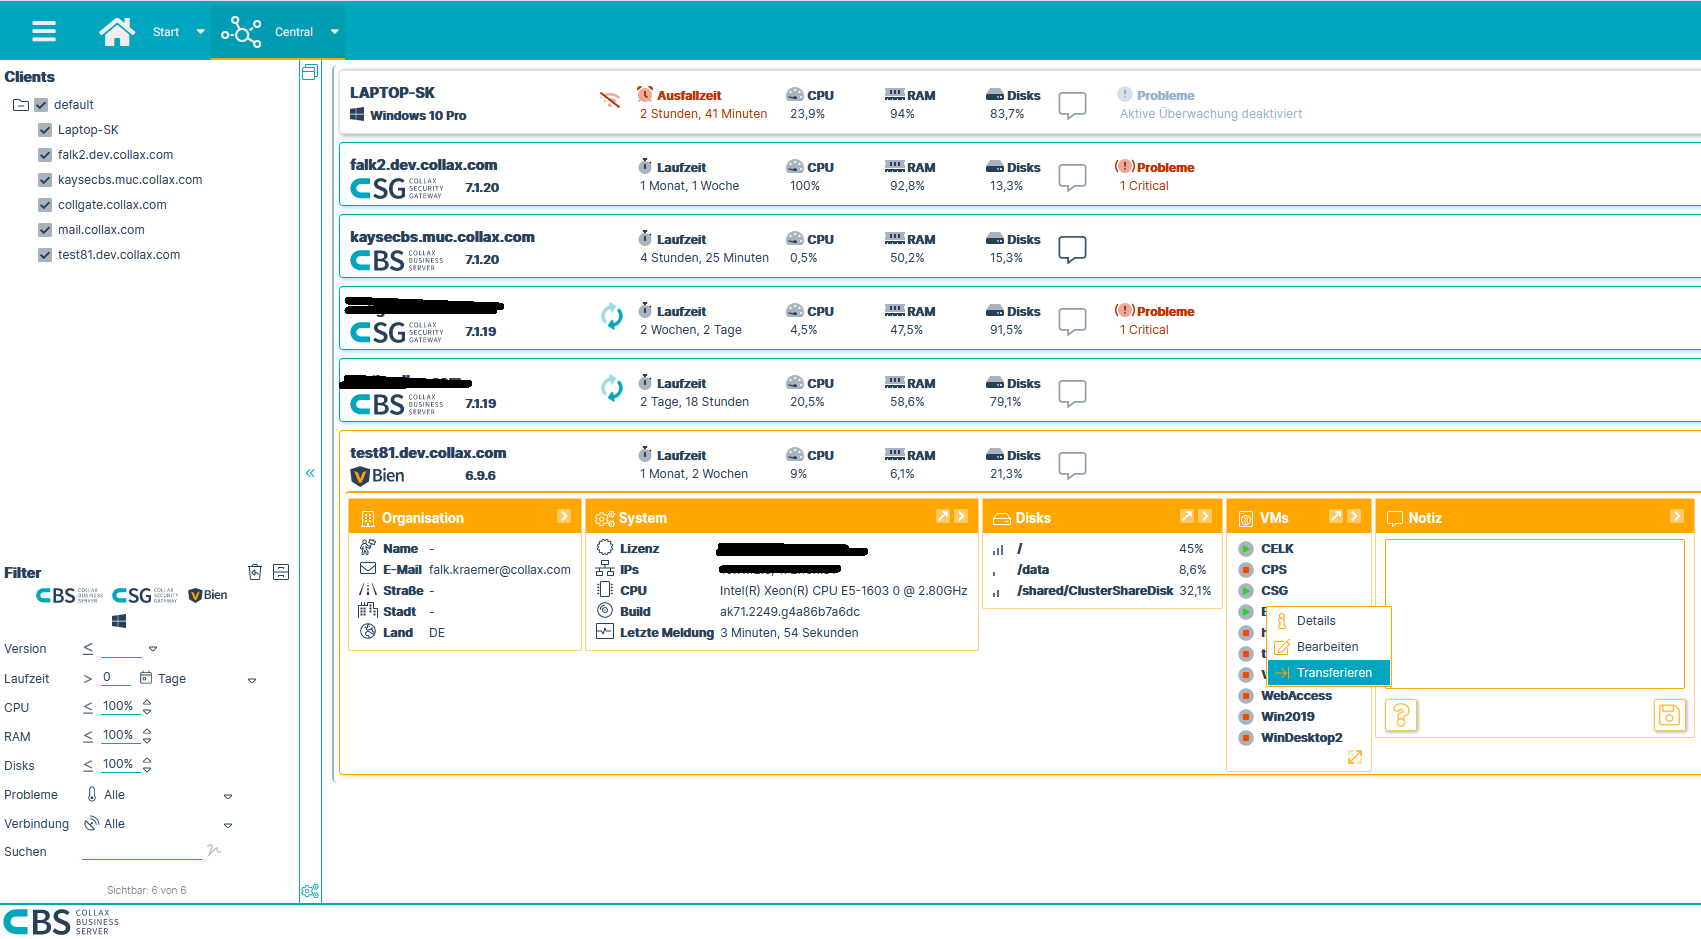Open the LAPTOP-SK client card
1701x939 pixels.
[393, 93]
